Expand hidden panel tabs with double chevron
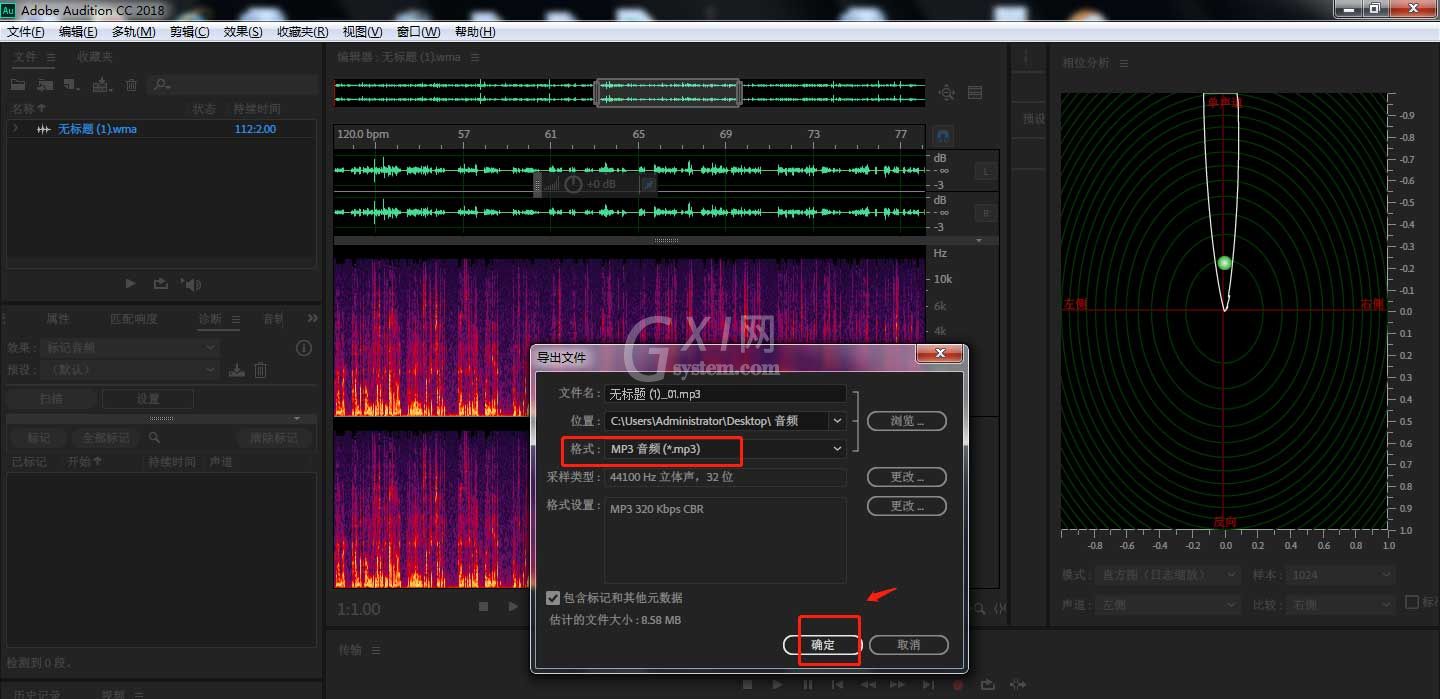The height and width of the screenshot is (699, 1440). coord(312,318)
